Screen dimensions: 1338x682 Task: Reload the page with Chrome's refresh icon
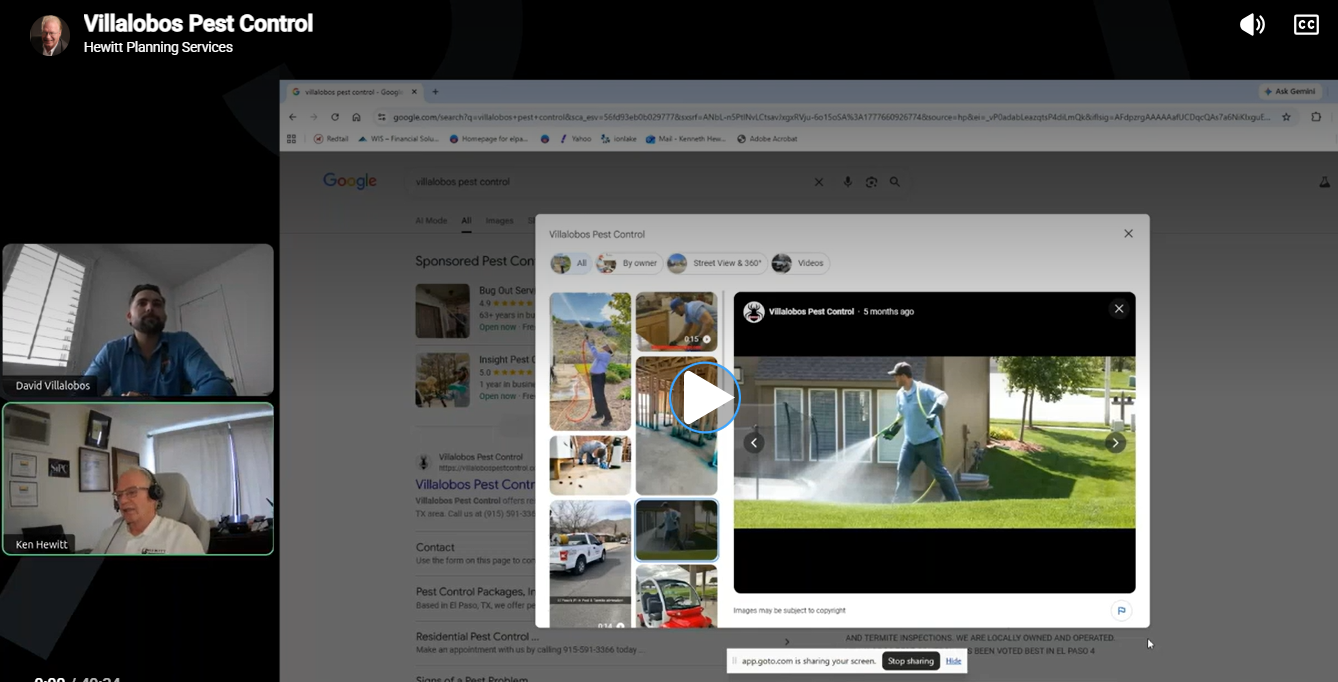pos(335,116)
